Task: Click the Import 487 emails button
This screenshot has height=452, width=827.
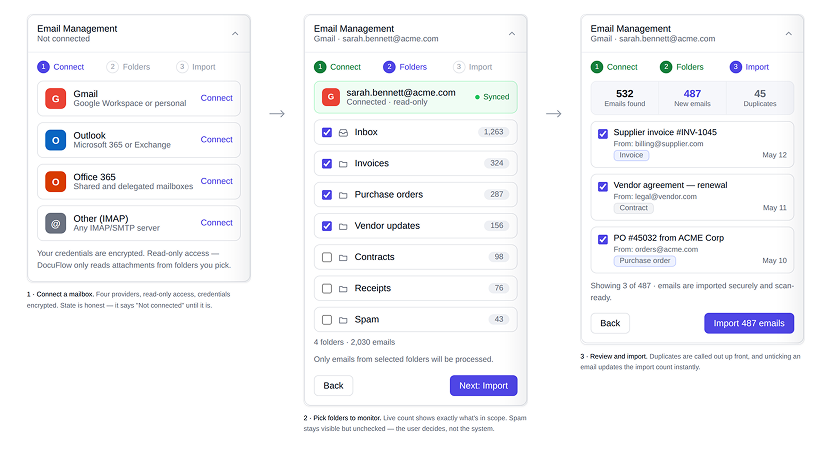Action: coord(749,323)
